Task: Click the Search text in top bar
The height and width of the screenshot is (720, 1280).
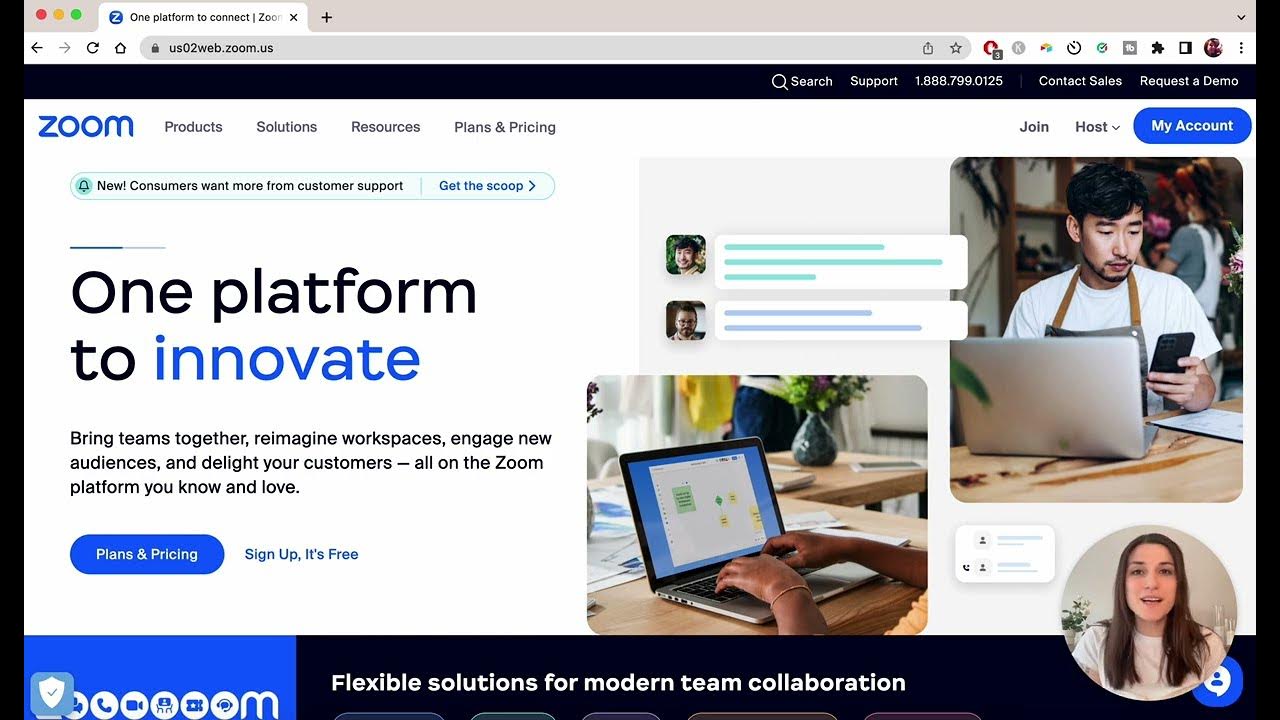Action: click(811, 81)
